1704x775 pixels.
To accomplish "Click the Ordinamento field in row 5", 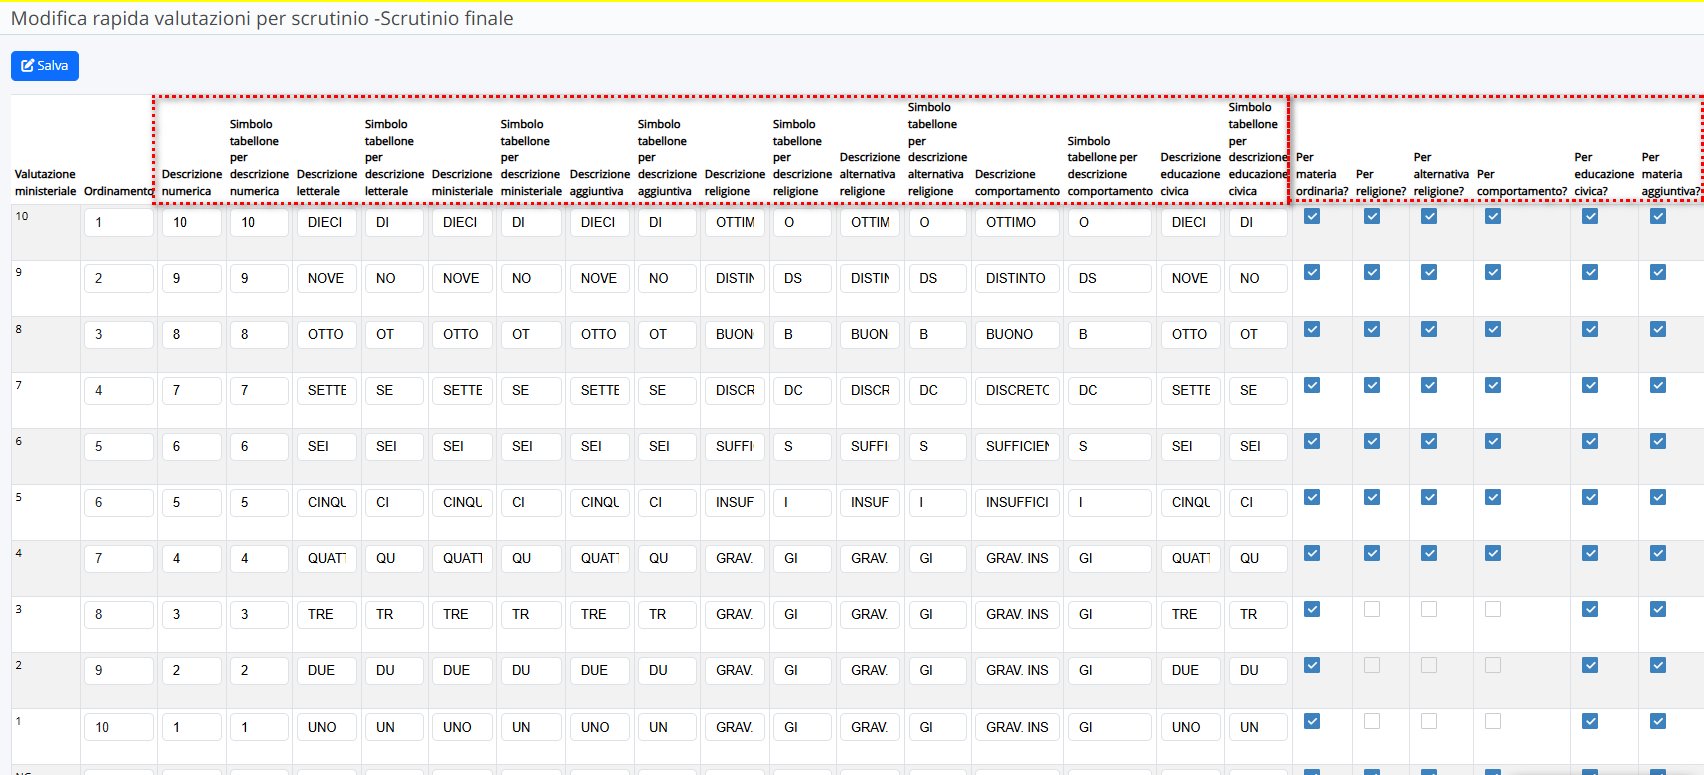I will click(x=119, y=502).
